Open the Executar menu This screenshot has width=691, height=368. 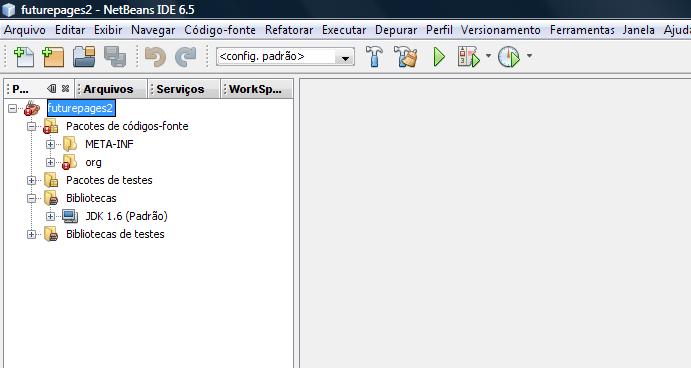(344, 30)
